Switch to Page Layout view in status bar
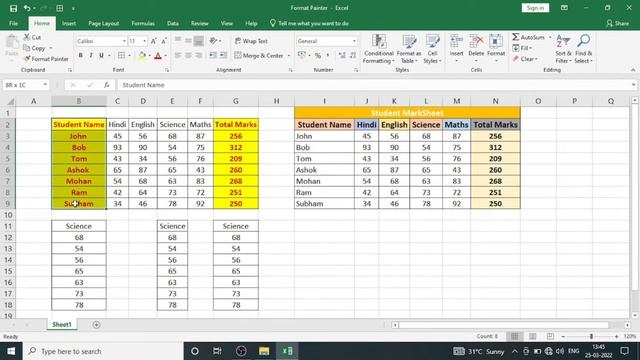The image size is (640, 360). click(x=532, y=336)
